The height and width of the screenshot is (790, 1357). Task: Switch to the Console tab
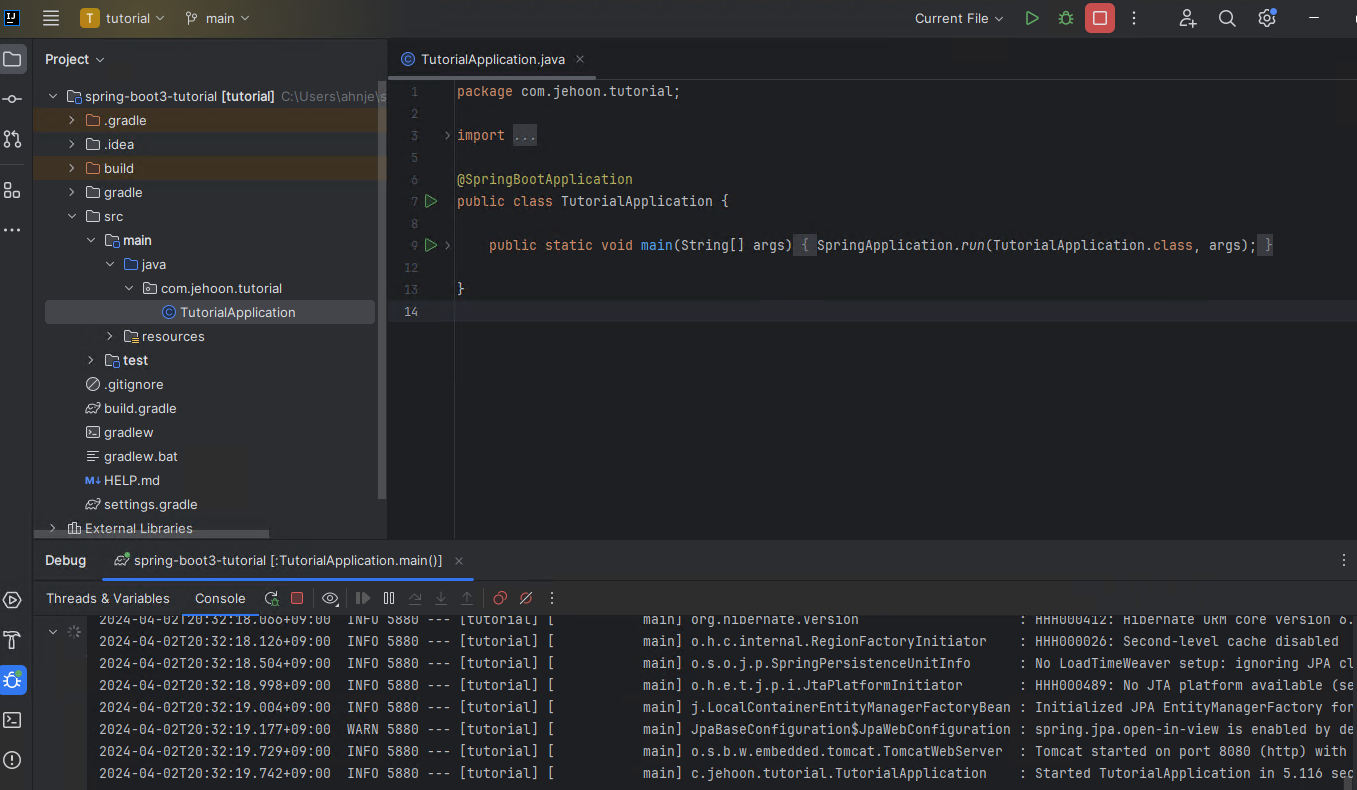click(220, 598)
